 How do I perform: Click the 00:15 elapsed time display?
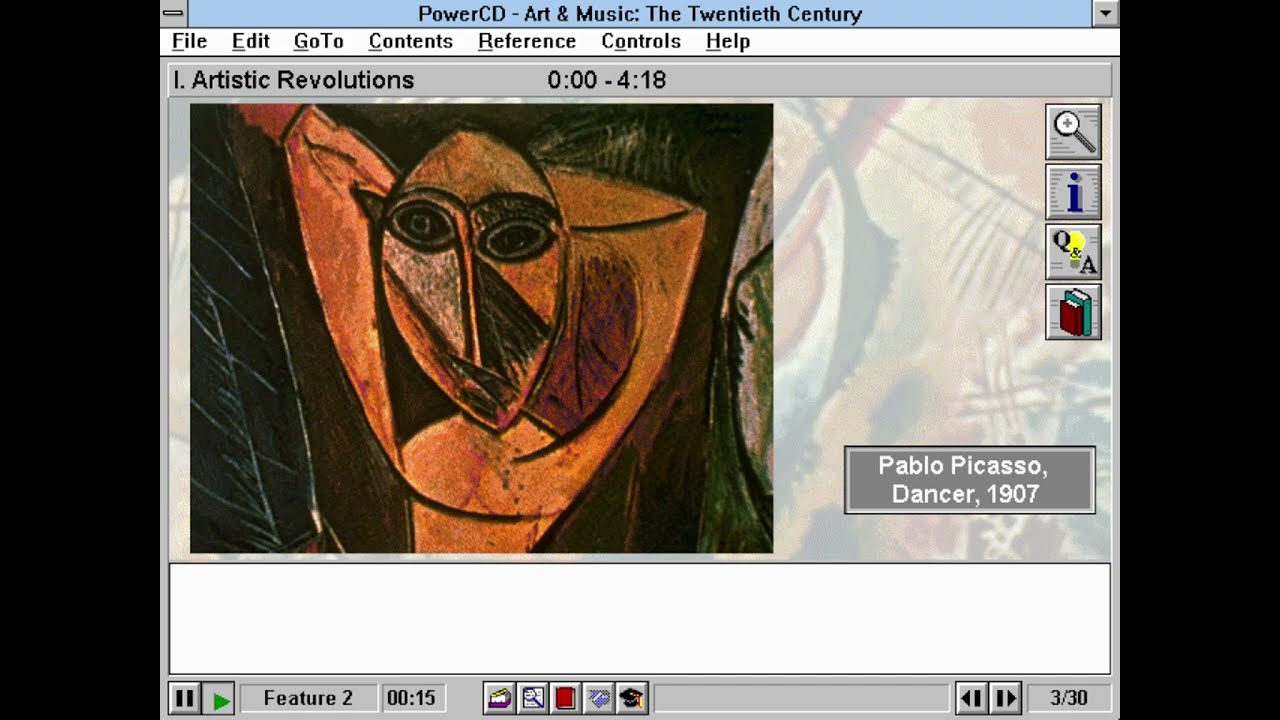[x=412, y=698]
